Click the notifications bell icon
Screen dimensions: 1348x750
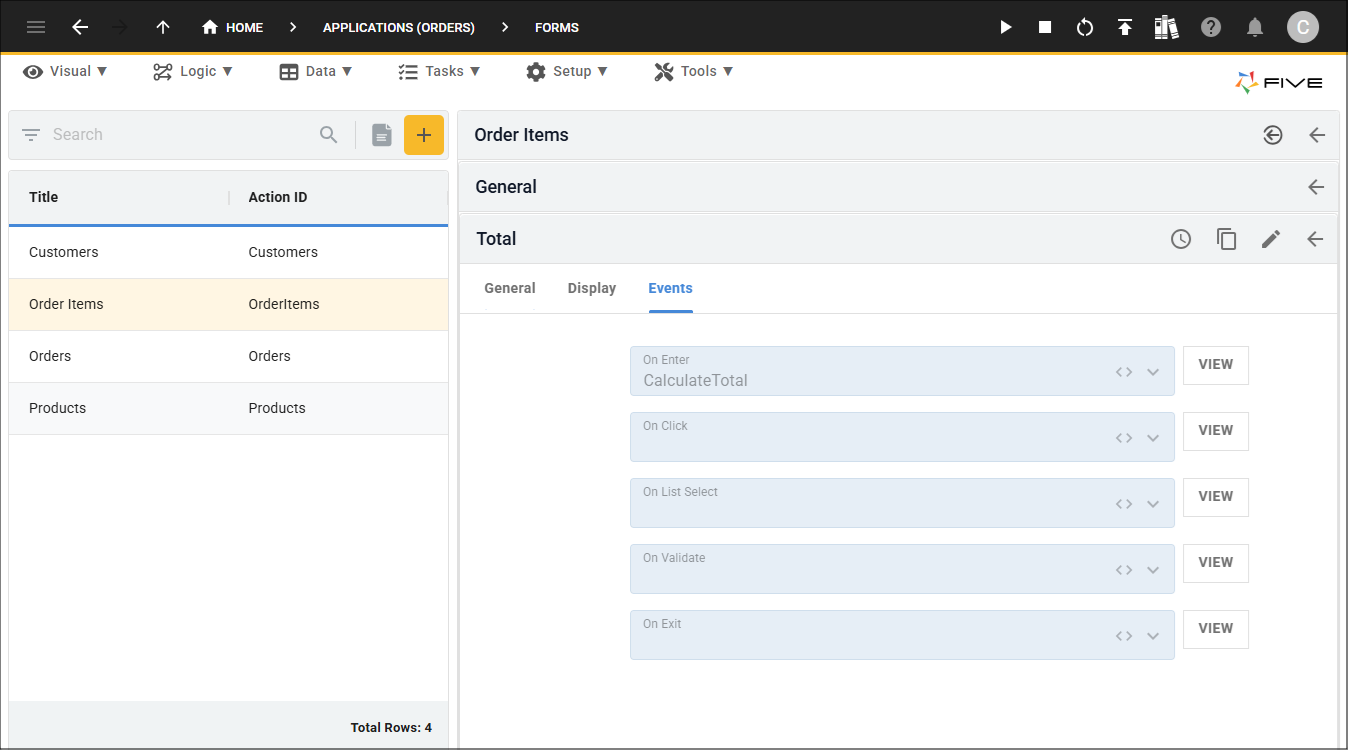[x=1255, y=27]
